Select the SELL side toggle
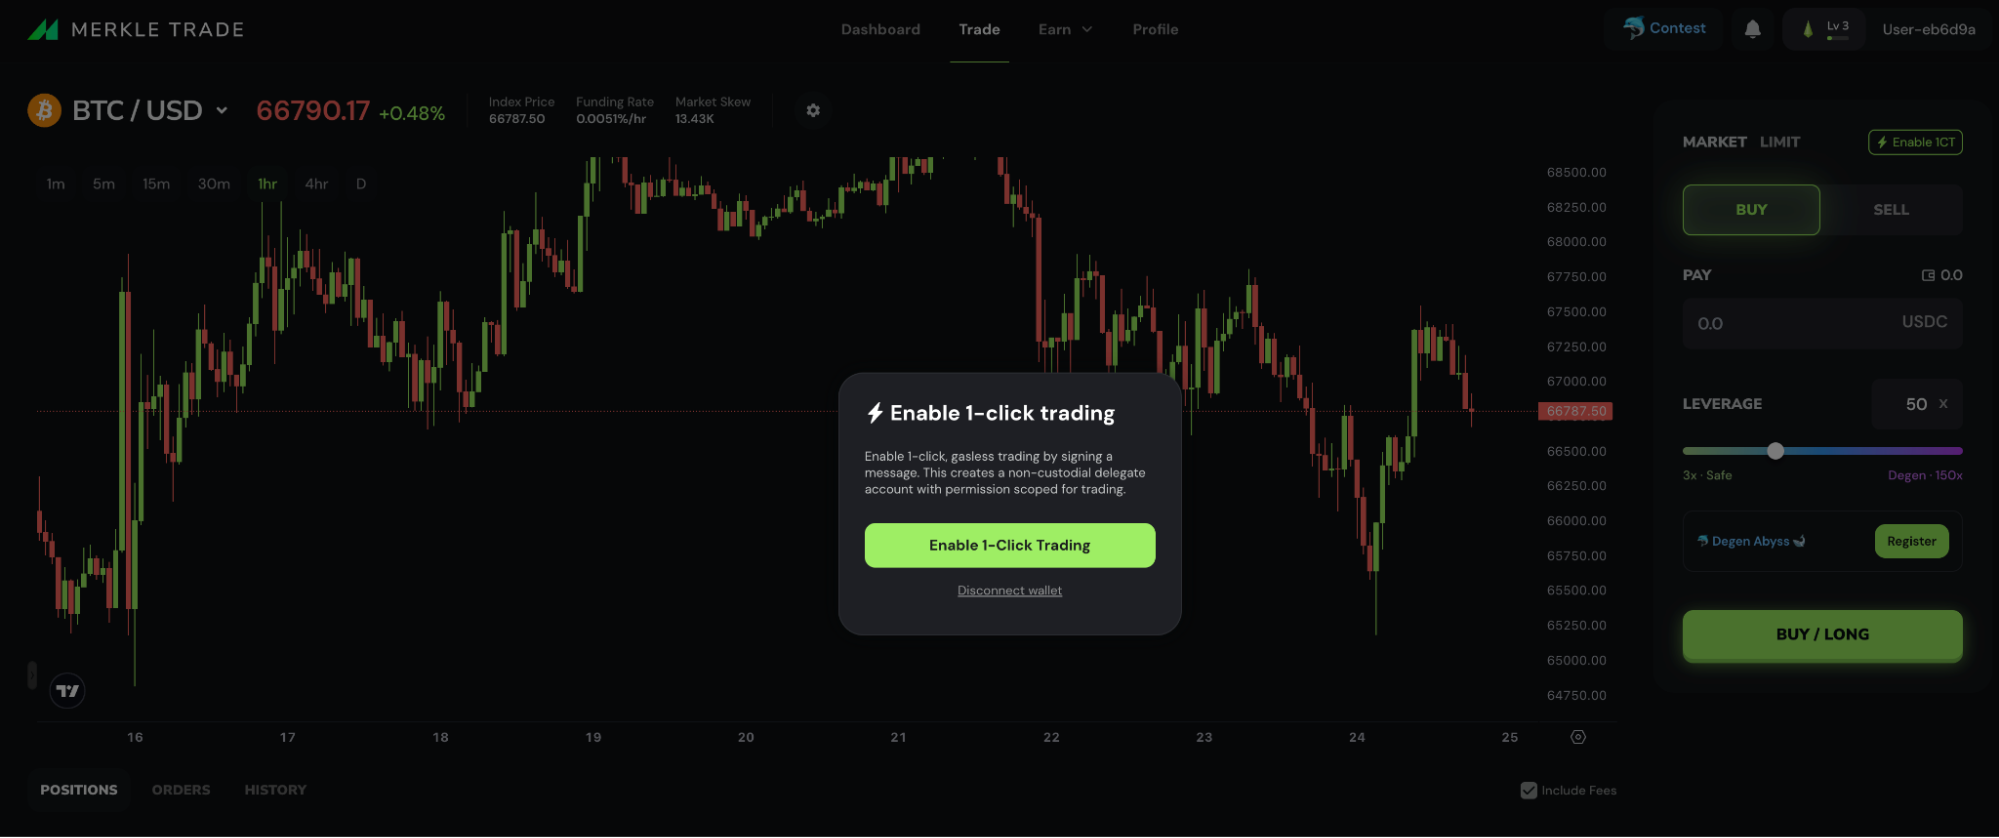 pos(1891,210)
